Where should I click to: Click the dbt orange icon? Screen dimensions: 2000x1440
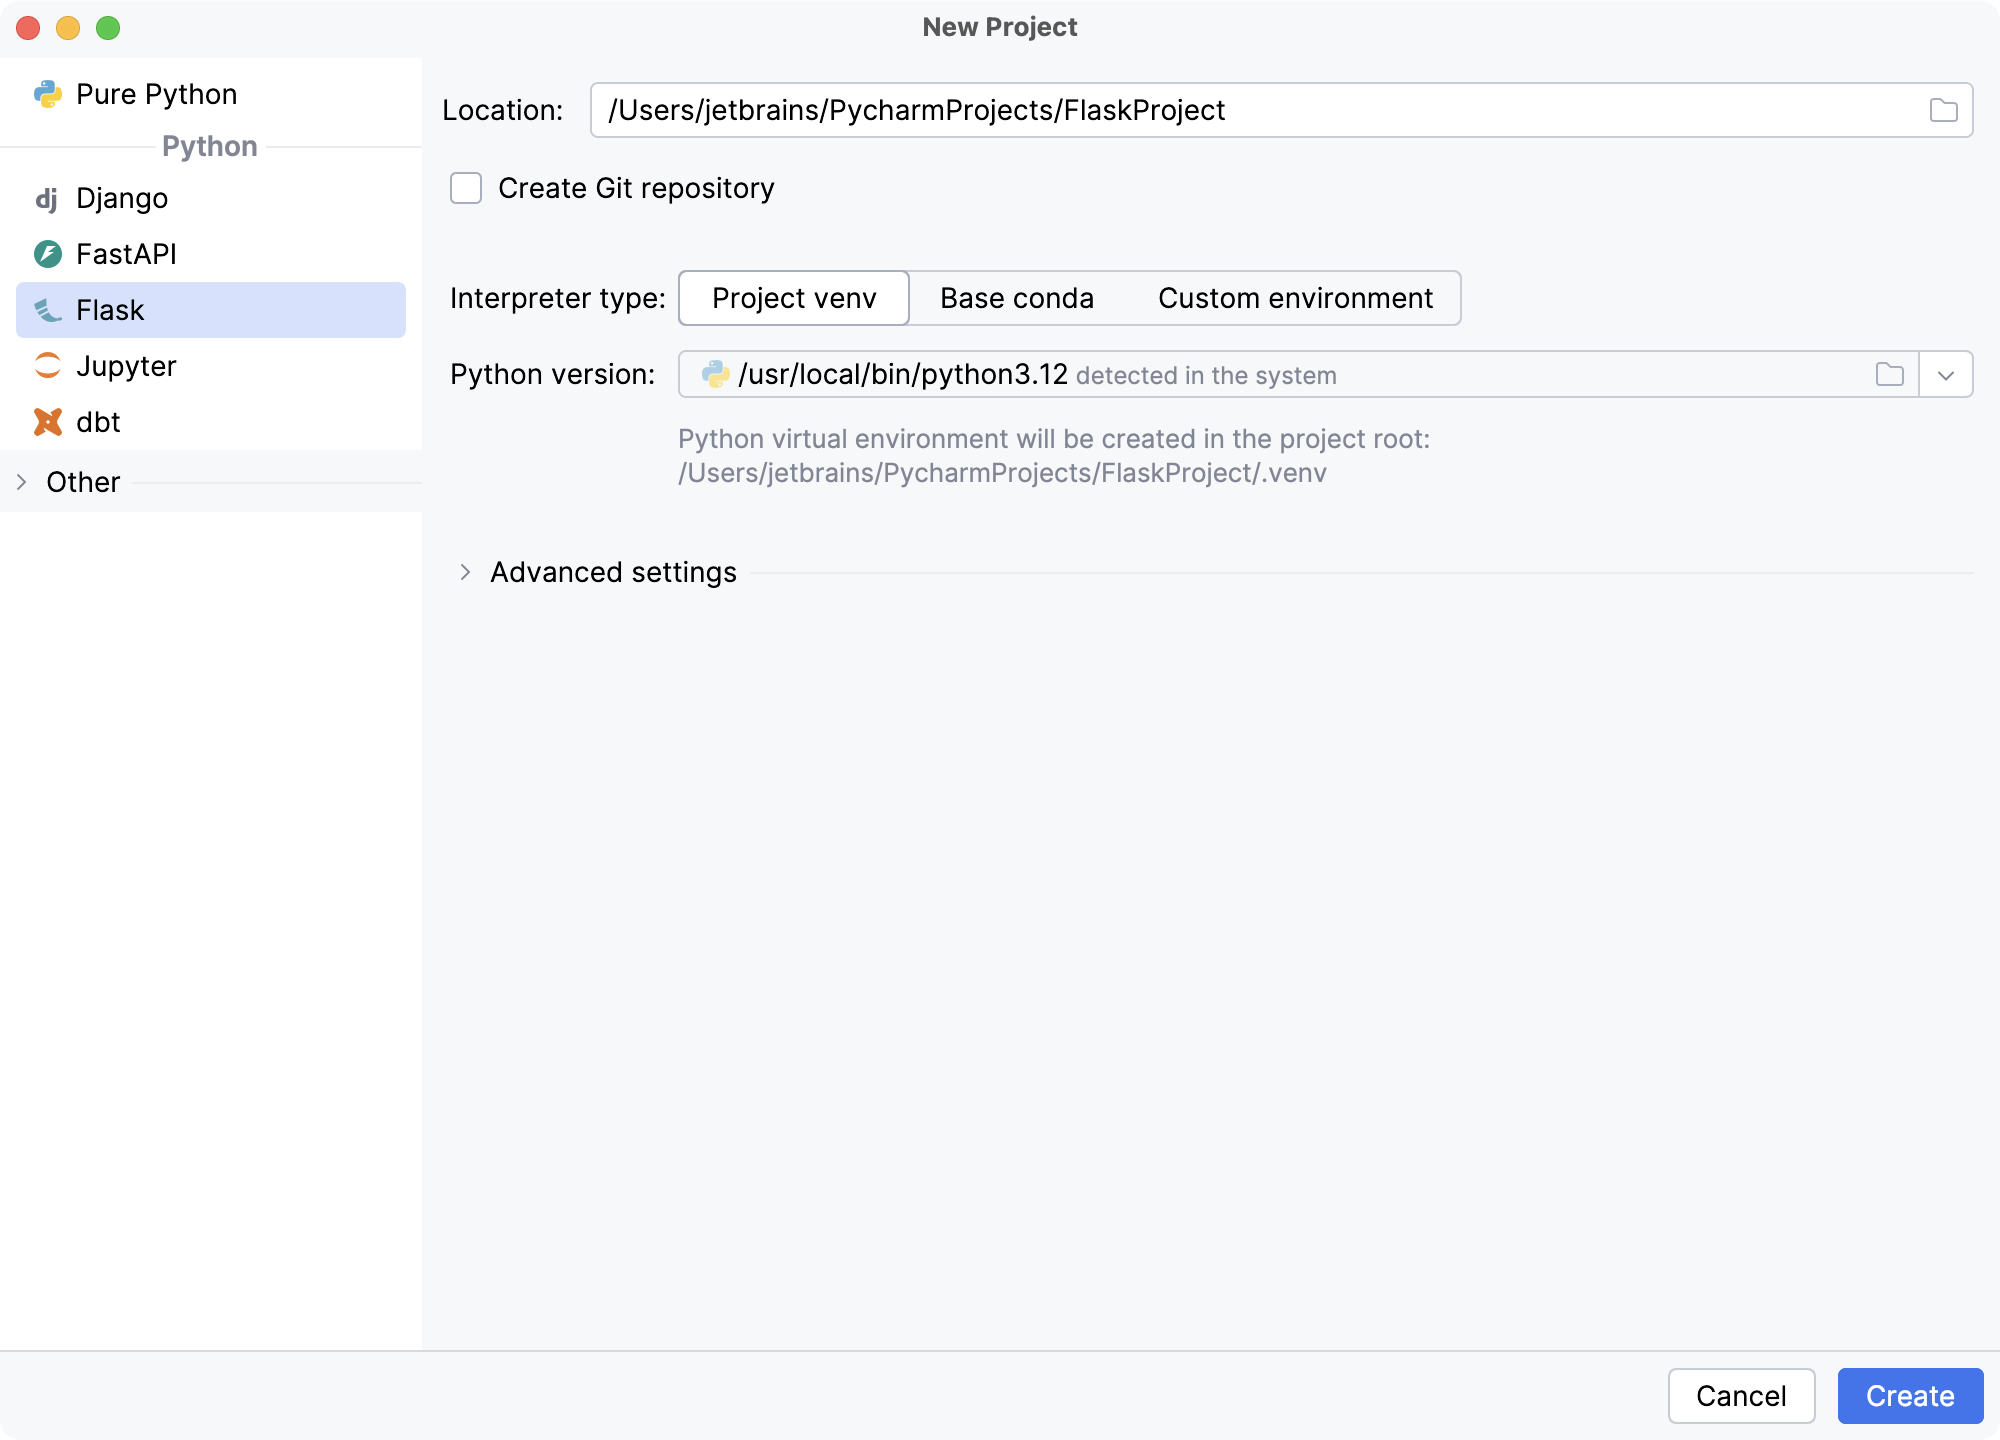click(47, 422)
